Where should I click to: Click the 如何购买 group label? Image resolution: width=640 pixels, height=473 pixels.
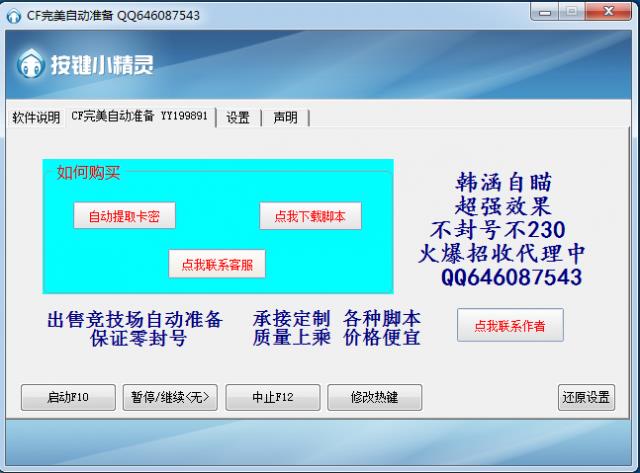point(88,173)
